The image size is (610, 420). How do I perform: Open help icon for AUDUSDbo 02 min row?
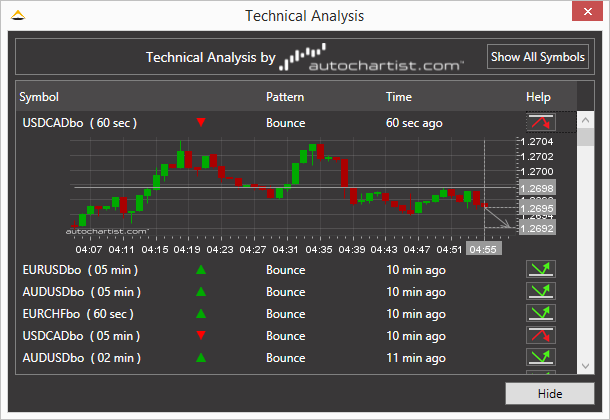point(540,358)
